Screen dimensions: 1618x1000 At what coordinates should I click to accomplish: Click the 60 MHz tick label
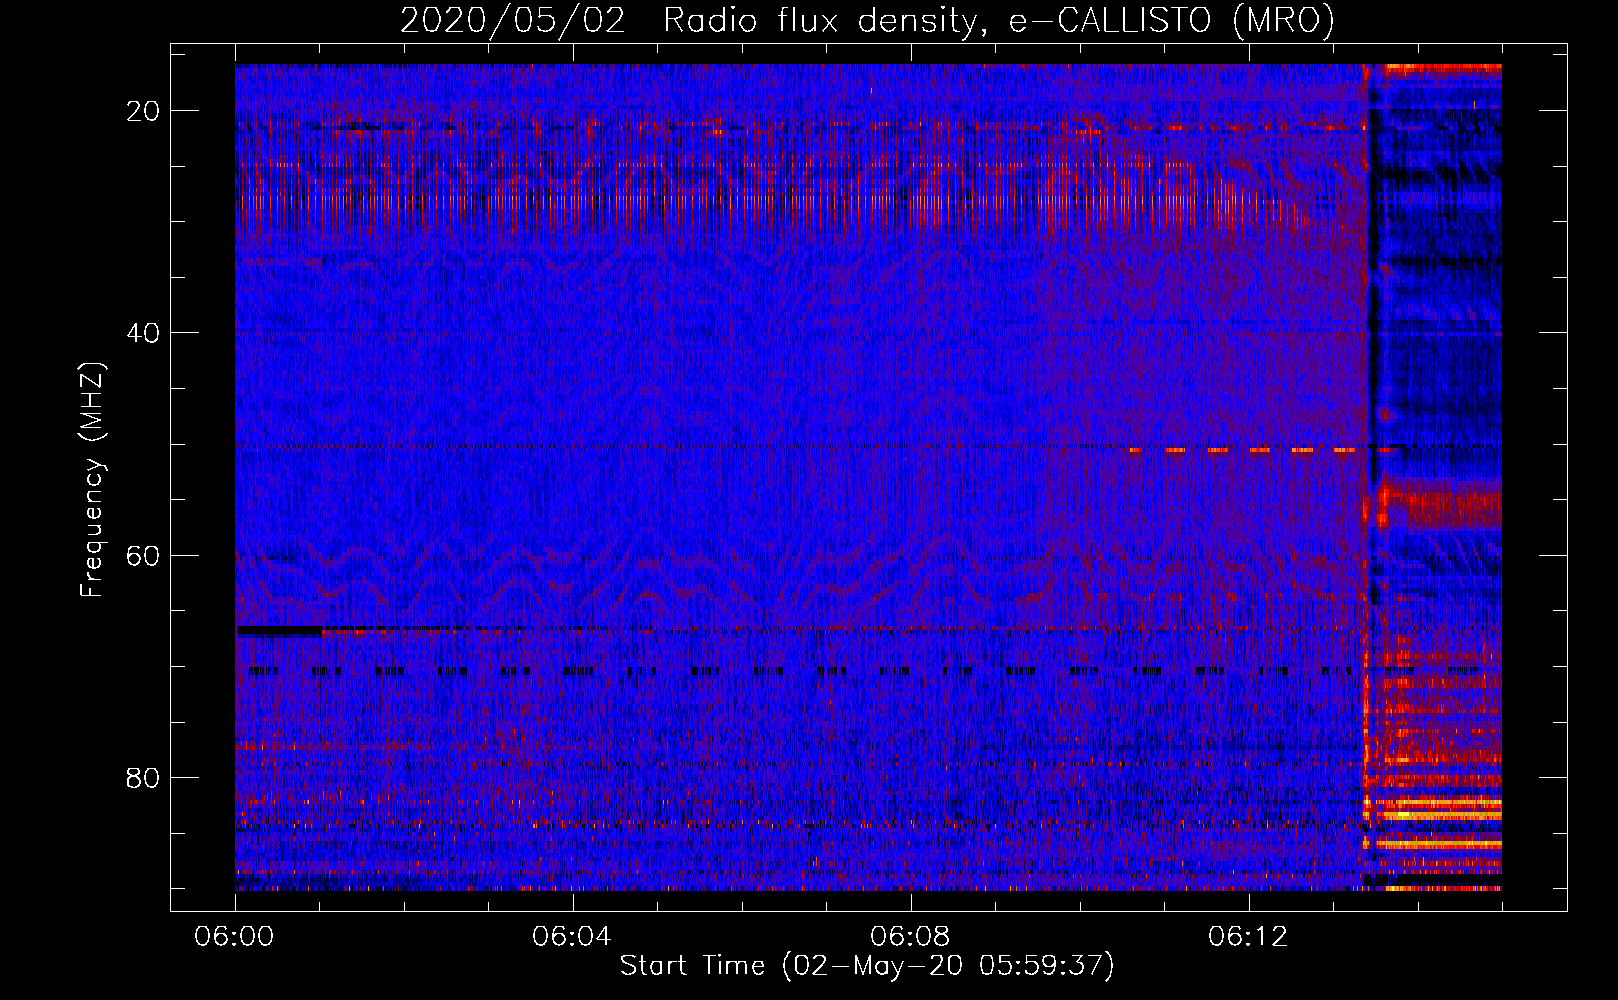point(143,555)
